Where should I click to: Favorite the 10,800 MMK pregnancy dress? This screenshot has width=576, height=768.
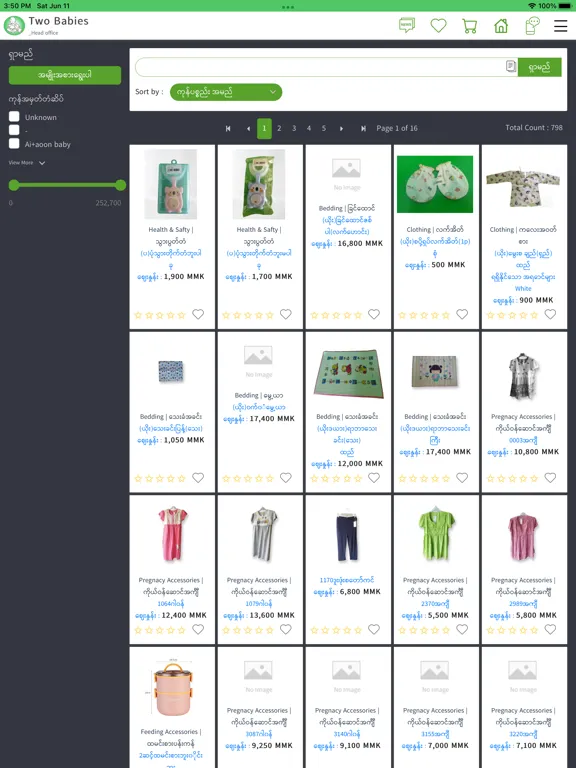550,478
